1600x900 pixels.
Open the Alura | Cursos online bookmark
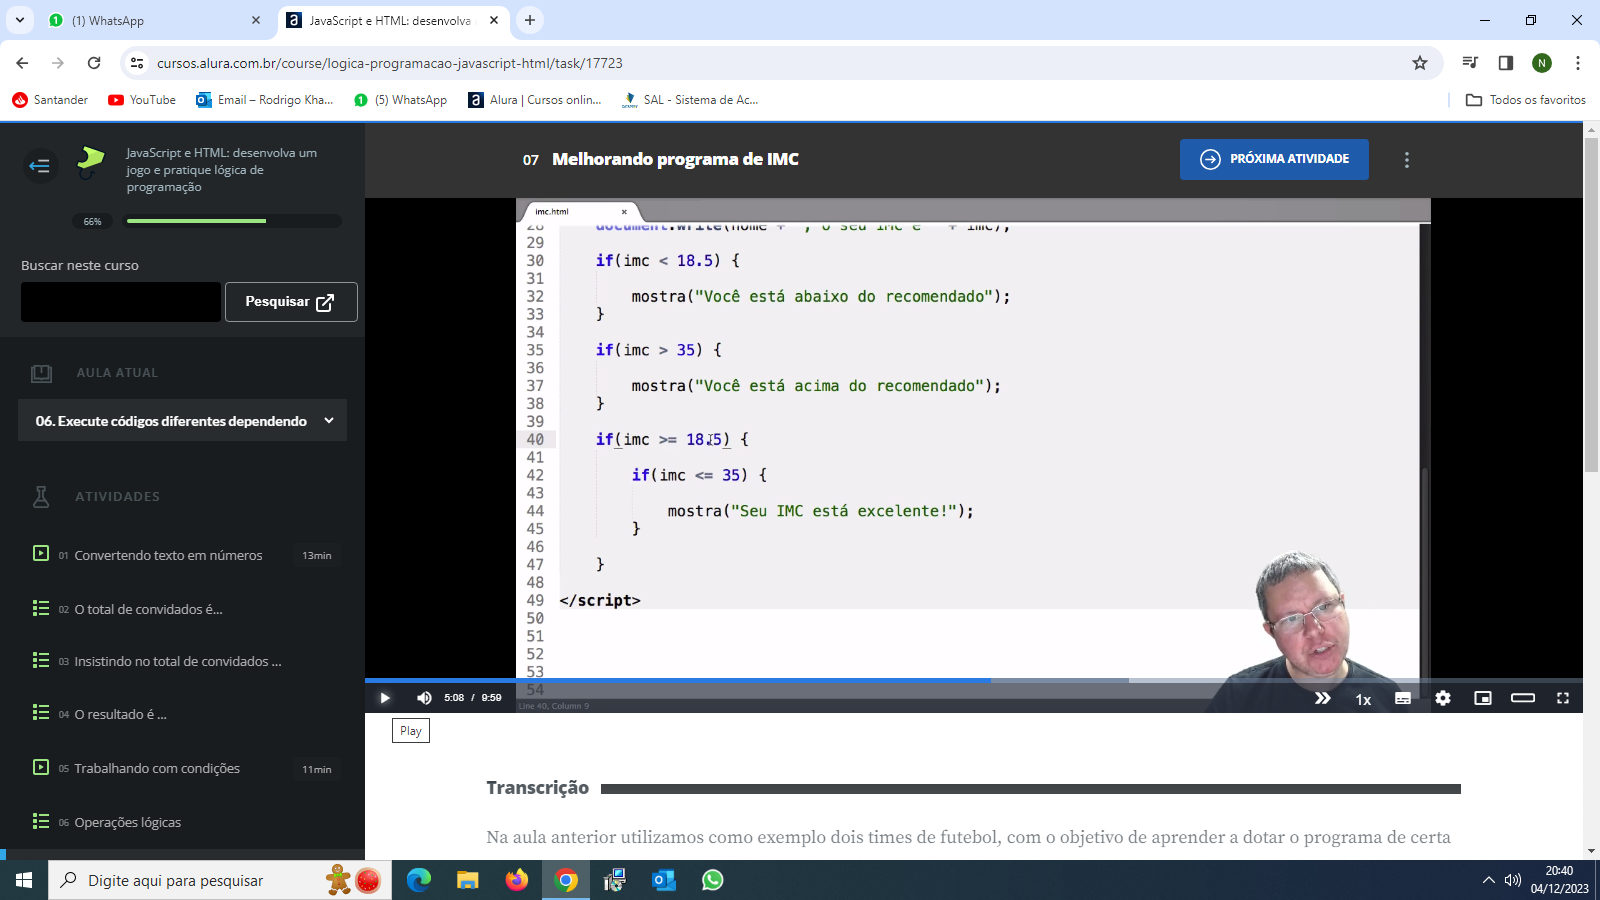click(535, 100)
